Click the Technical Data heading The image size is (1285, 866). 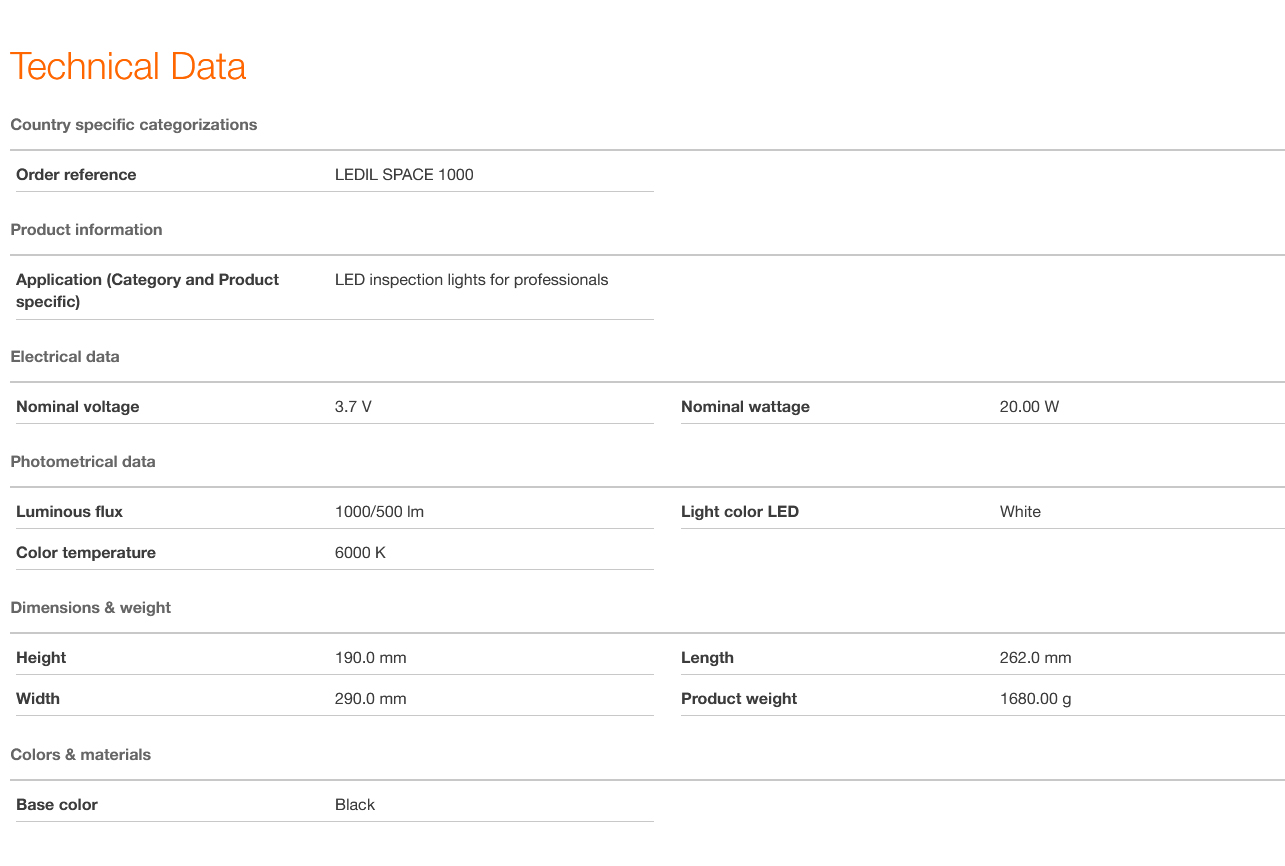(128, 67)
